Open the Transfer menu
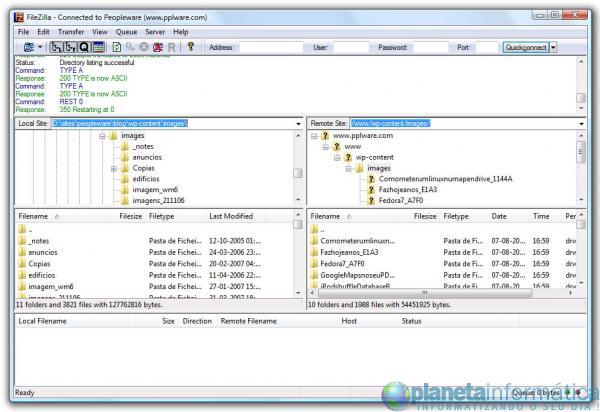This screenshot has height=412, width=600. pos(71,32)
